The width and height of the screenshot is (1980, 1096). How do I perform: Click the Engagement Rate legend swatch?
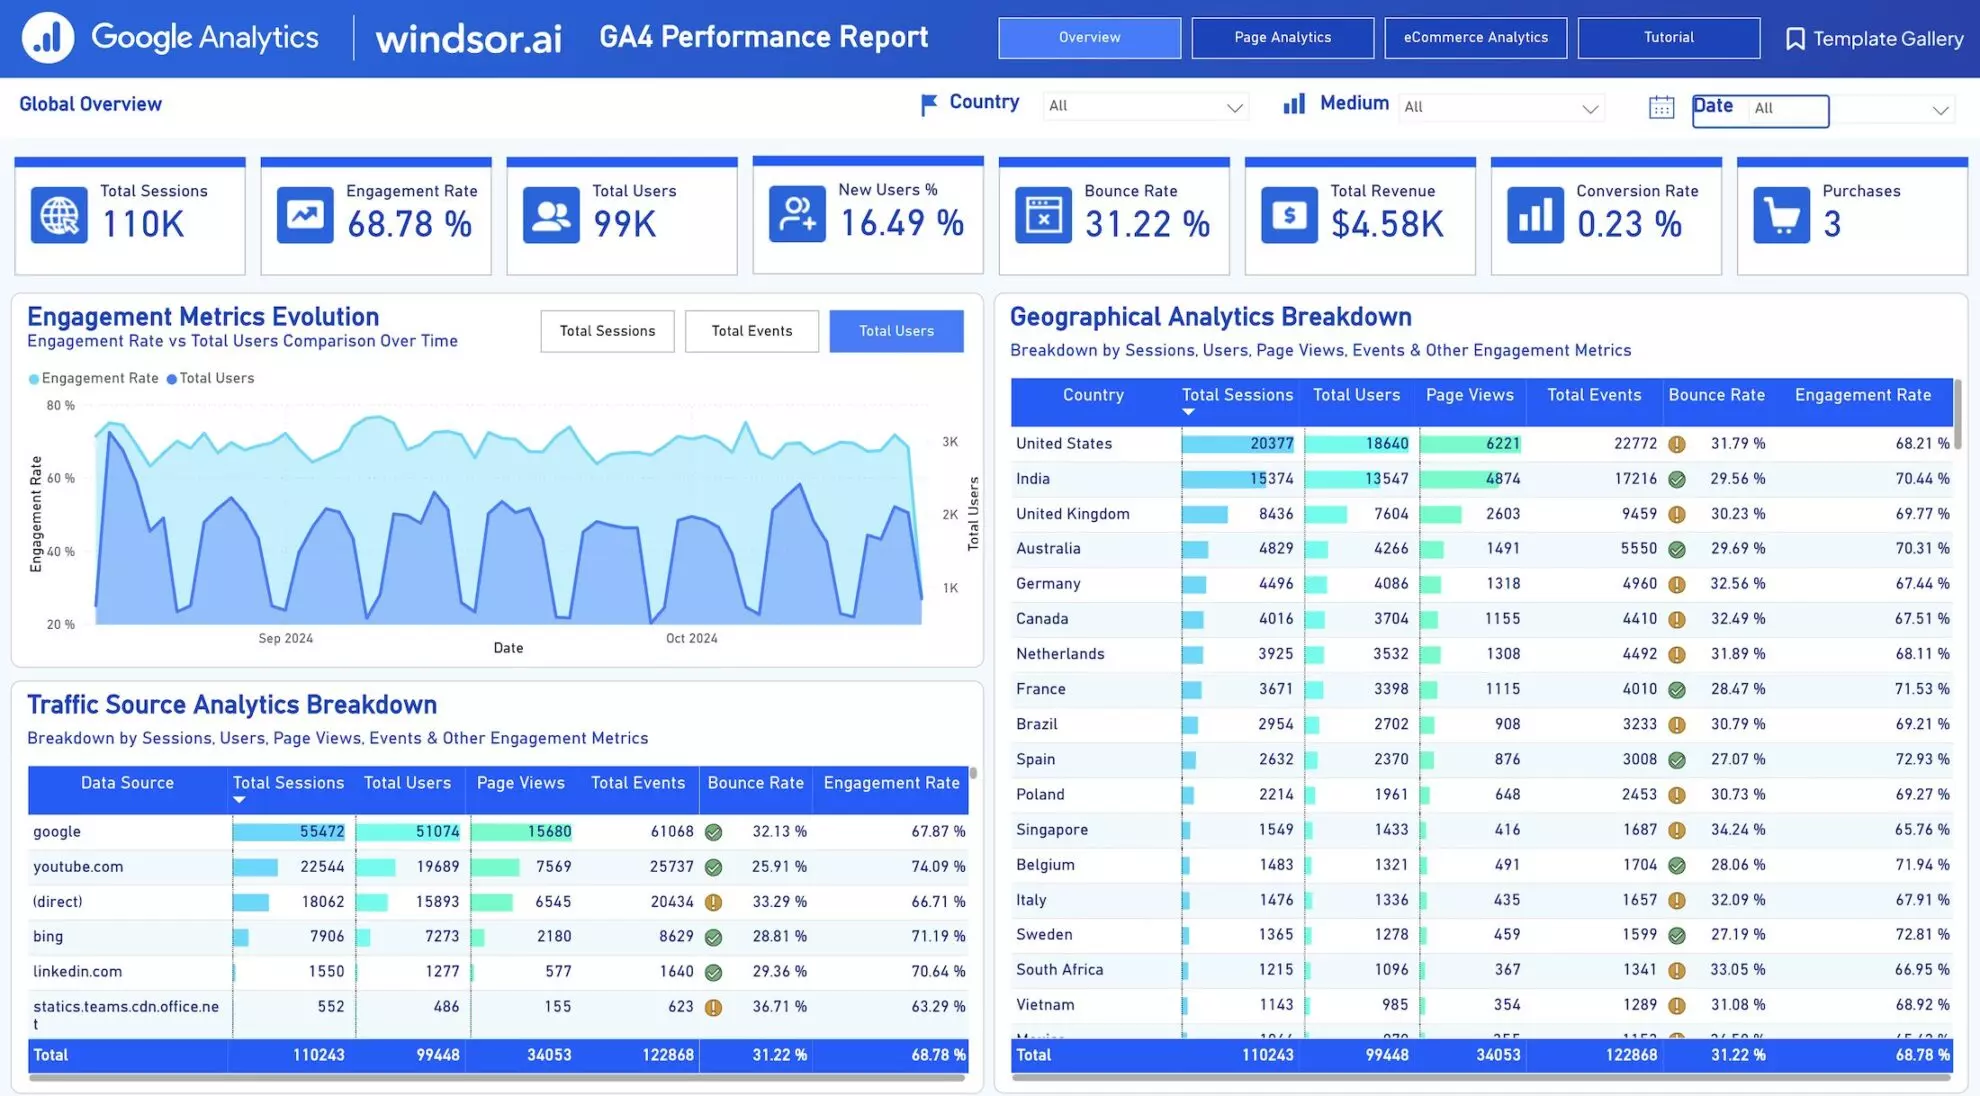point(34,379)
